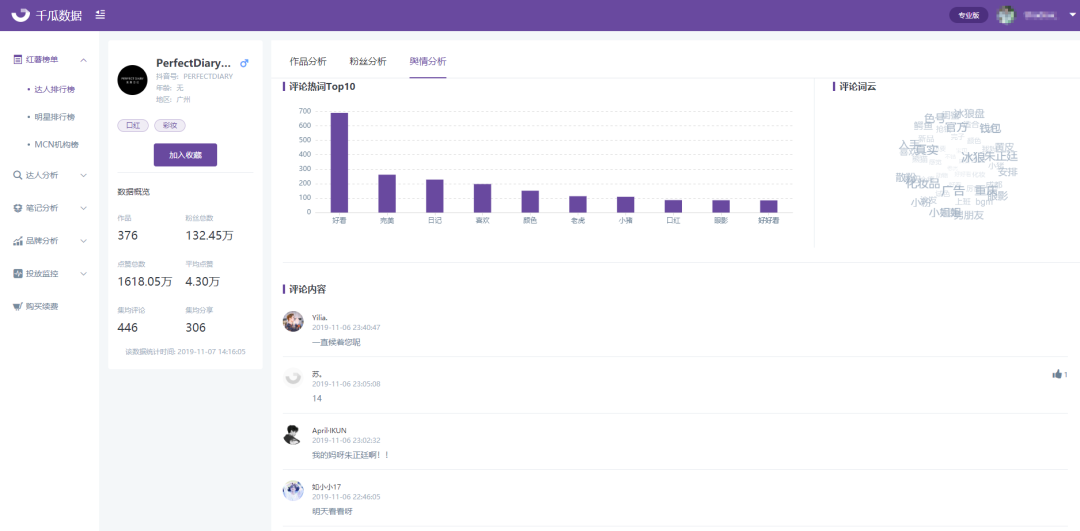Click username April·IKUN
This screenshot has height=531, width=1080.
(x=329, y=430)
